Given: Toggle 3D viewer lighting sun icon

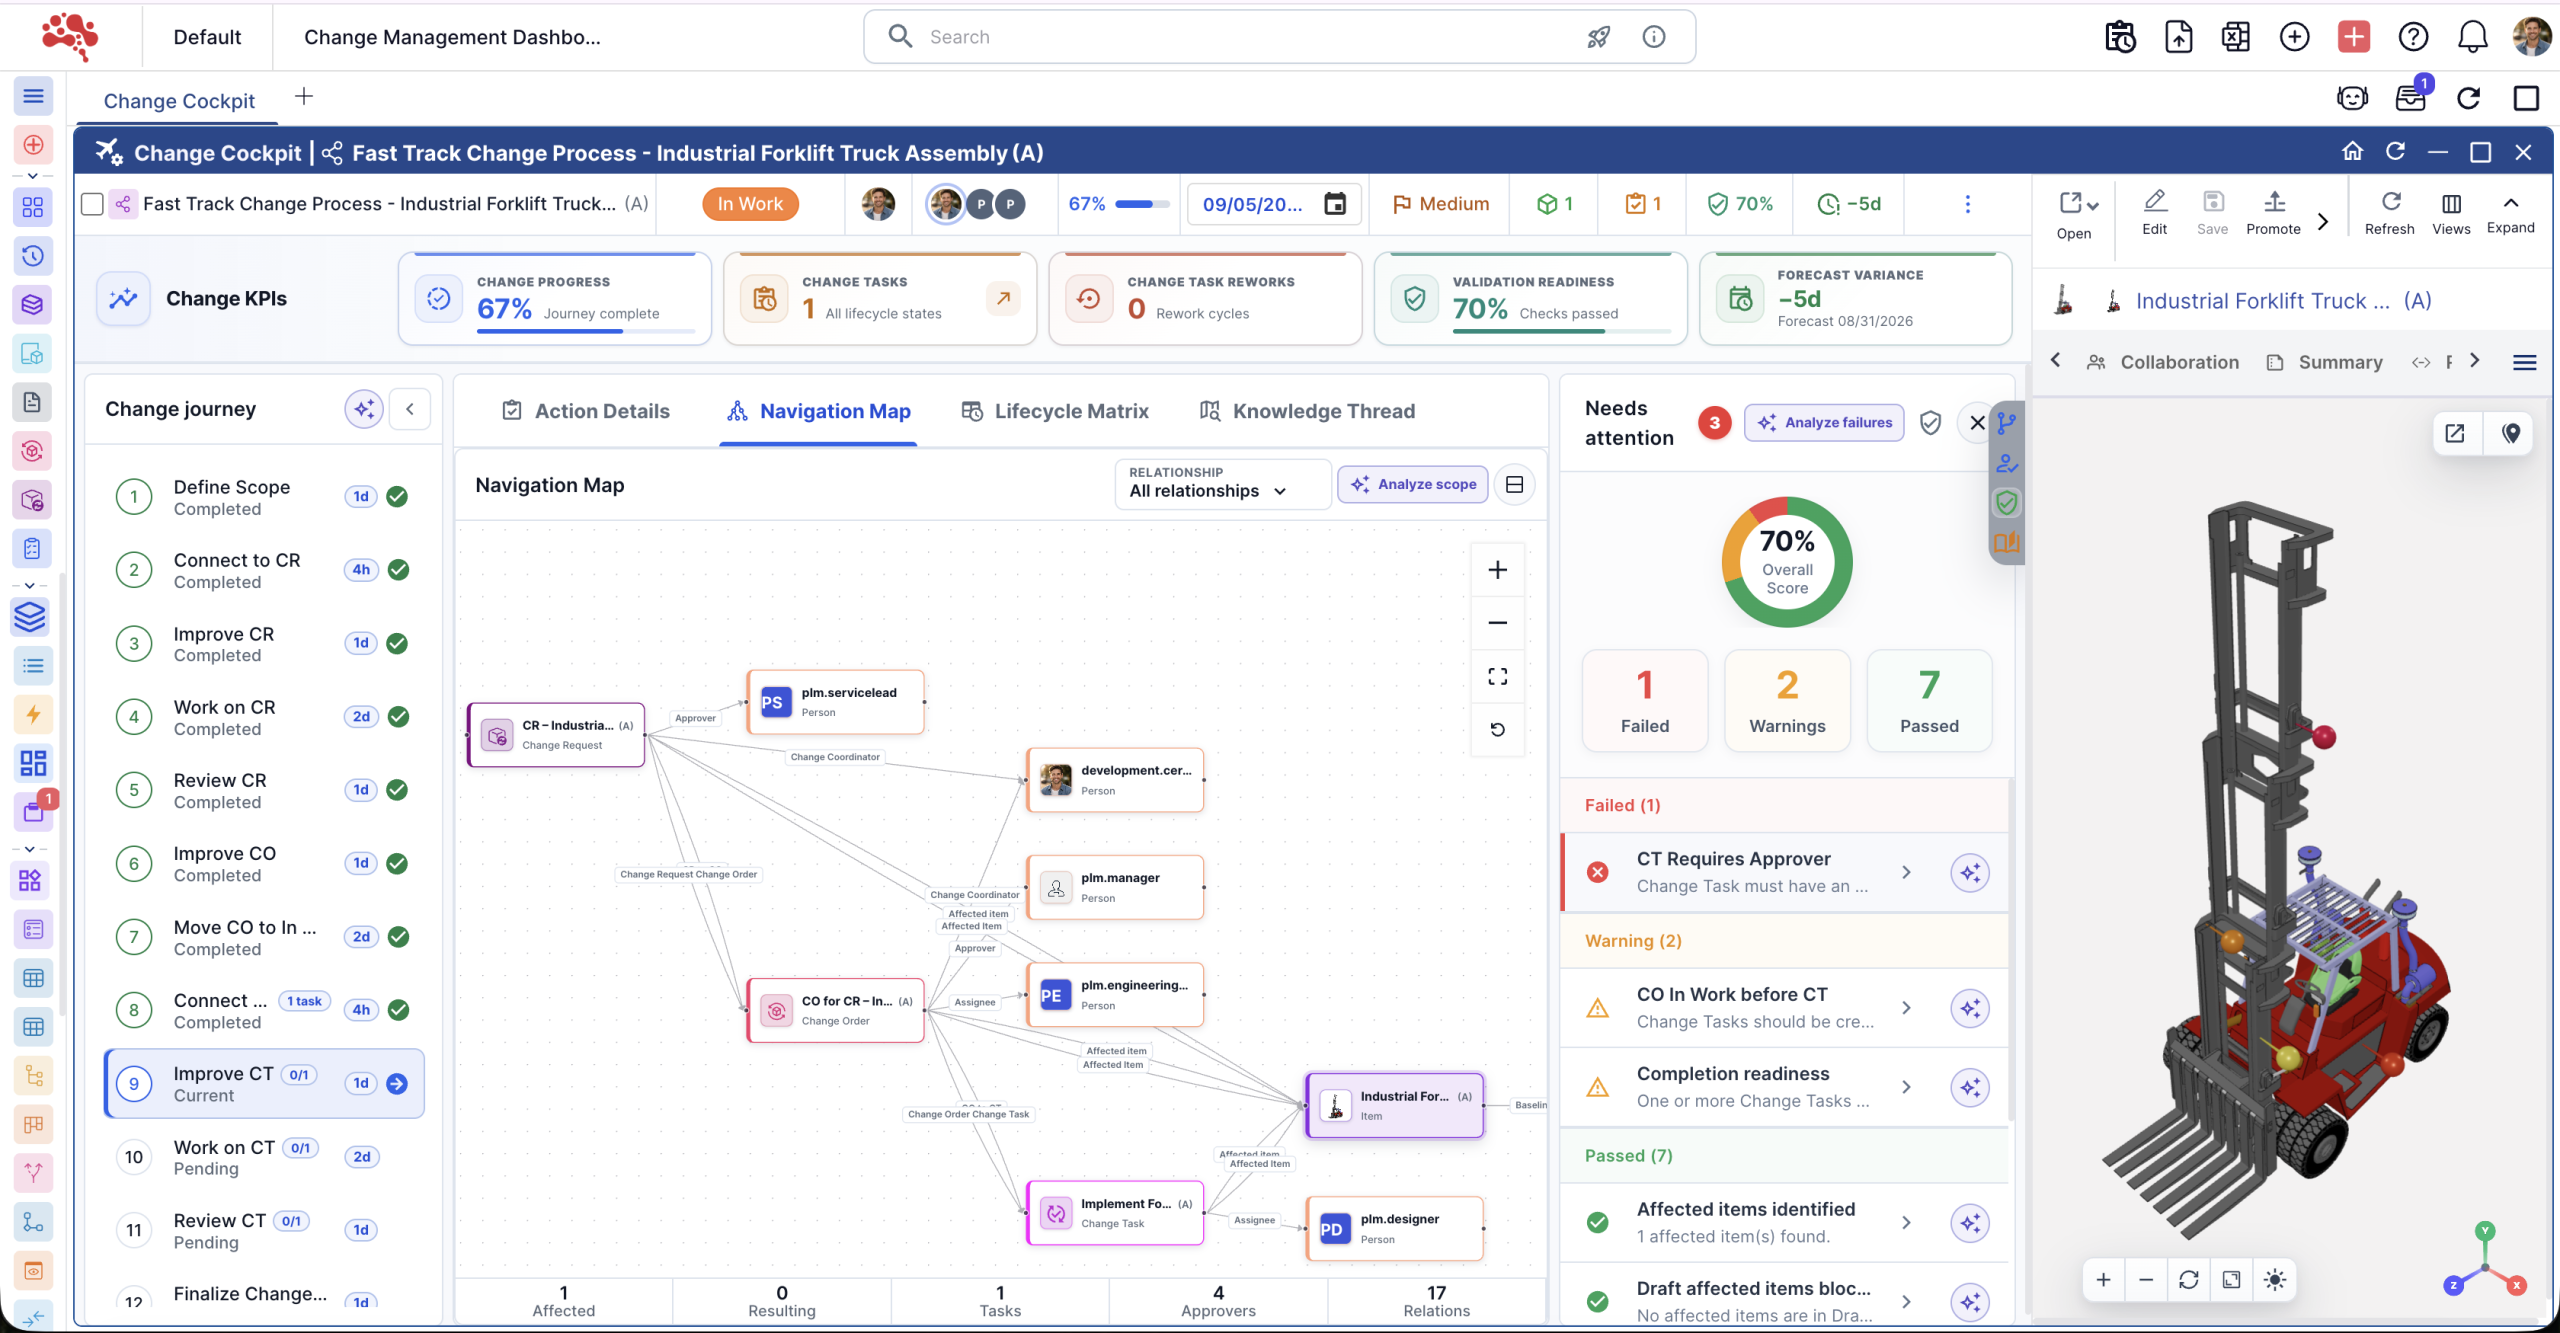Looking at the screenshot, I should pyautogui.click(x=2274, y=1280).
